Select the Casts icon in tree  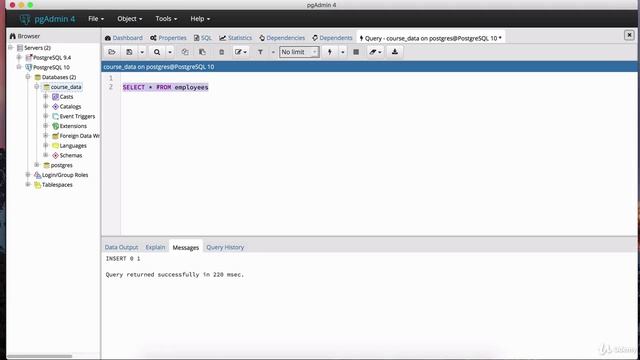[x=55, y=97]
